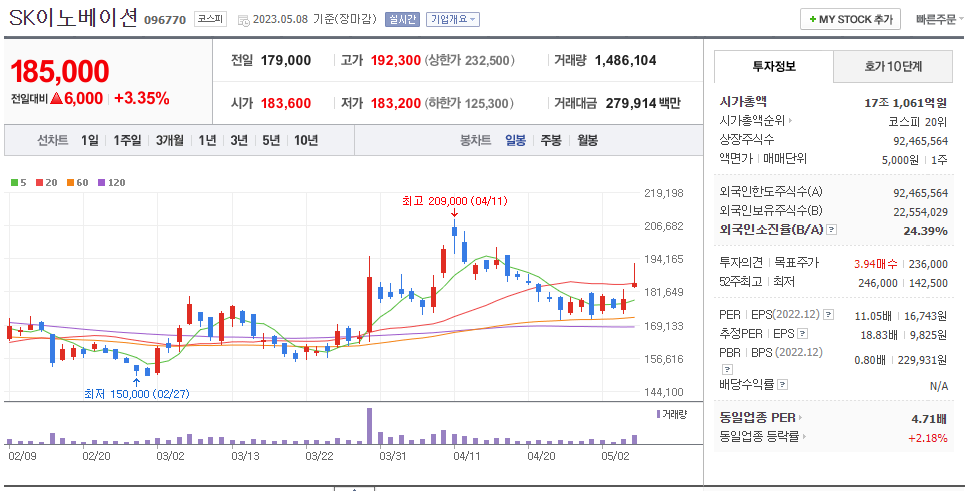Click the 코스피 20위 rank text

(918, 122)
